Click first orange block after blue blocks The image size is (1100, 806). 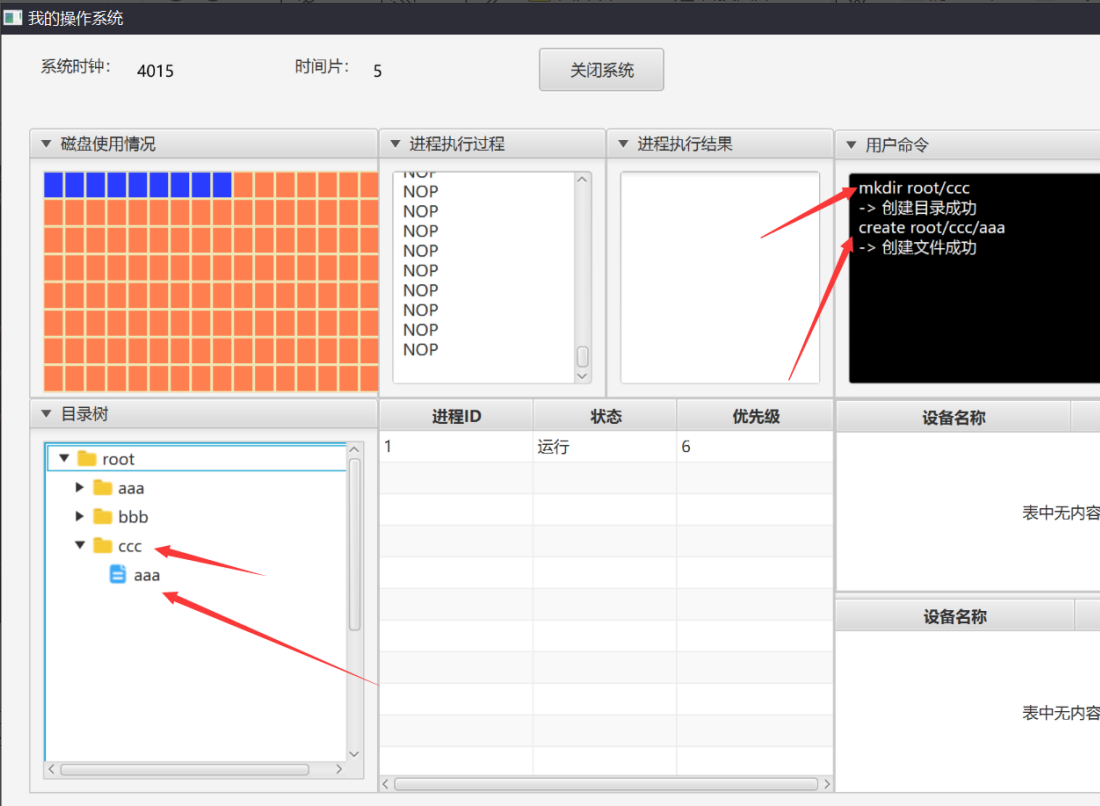243,184
